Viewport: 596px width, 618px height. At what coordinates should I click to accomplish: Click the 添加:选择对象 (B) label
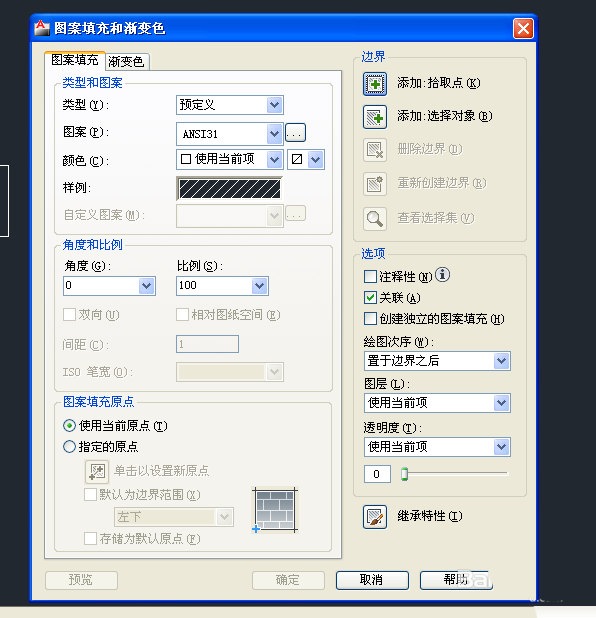445,116
